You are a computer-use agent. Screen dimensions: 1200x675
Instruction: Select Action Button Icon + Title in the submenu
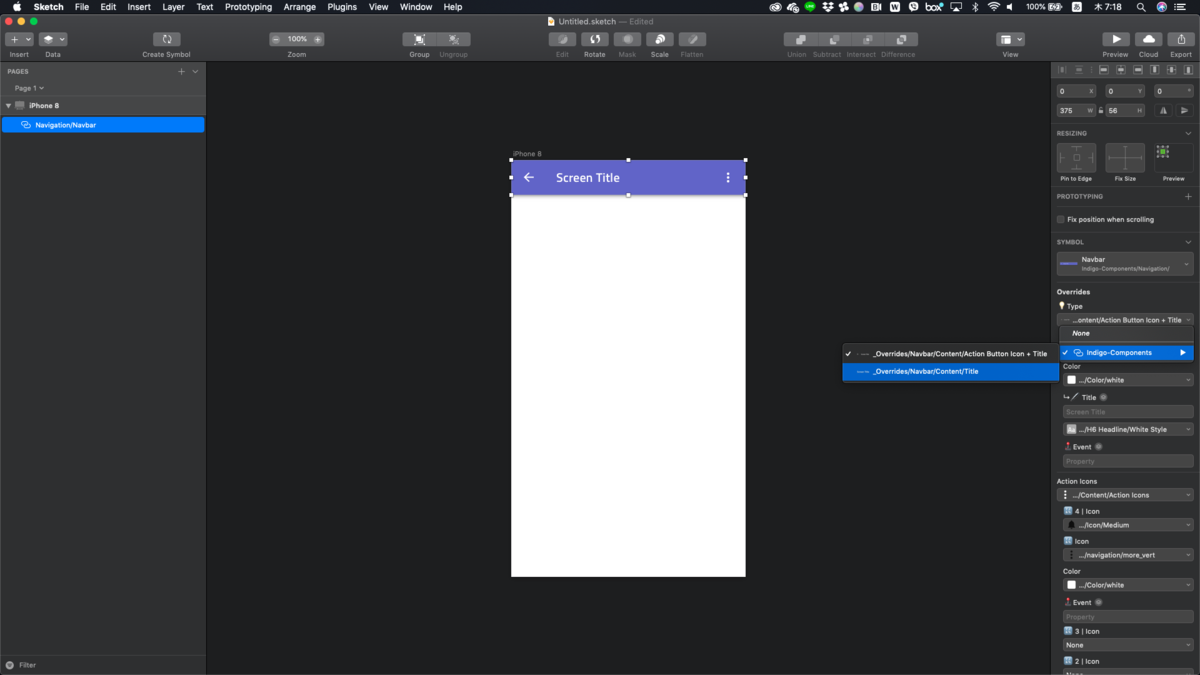(951, 354)
